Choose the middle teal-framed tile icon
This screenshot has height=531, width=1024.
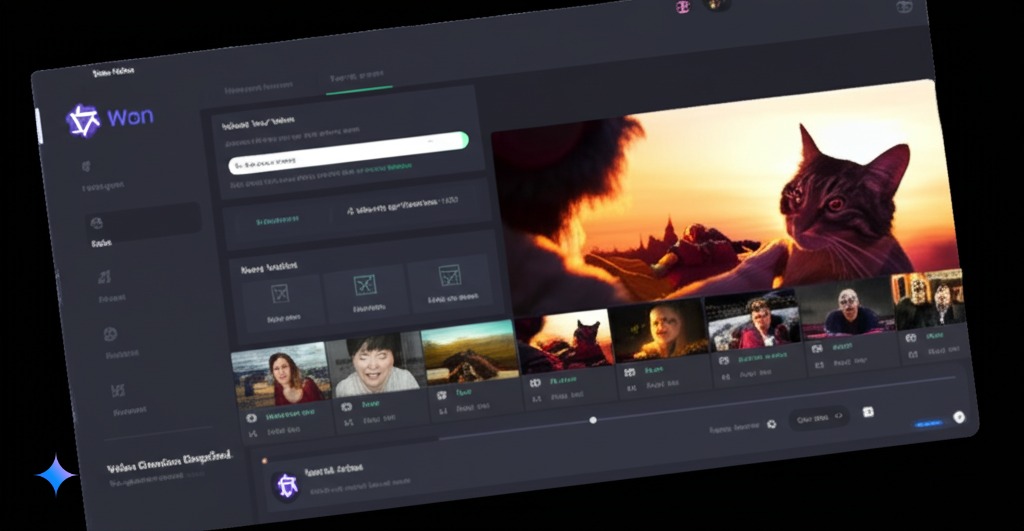[365, 284]
